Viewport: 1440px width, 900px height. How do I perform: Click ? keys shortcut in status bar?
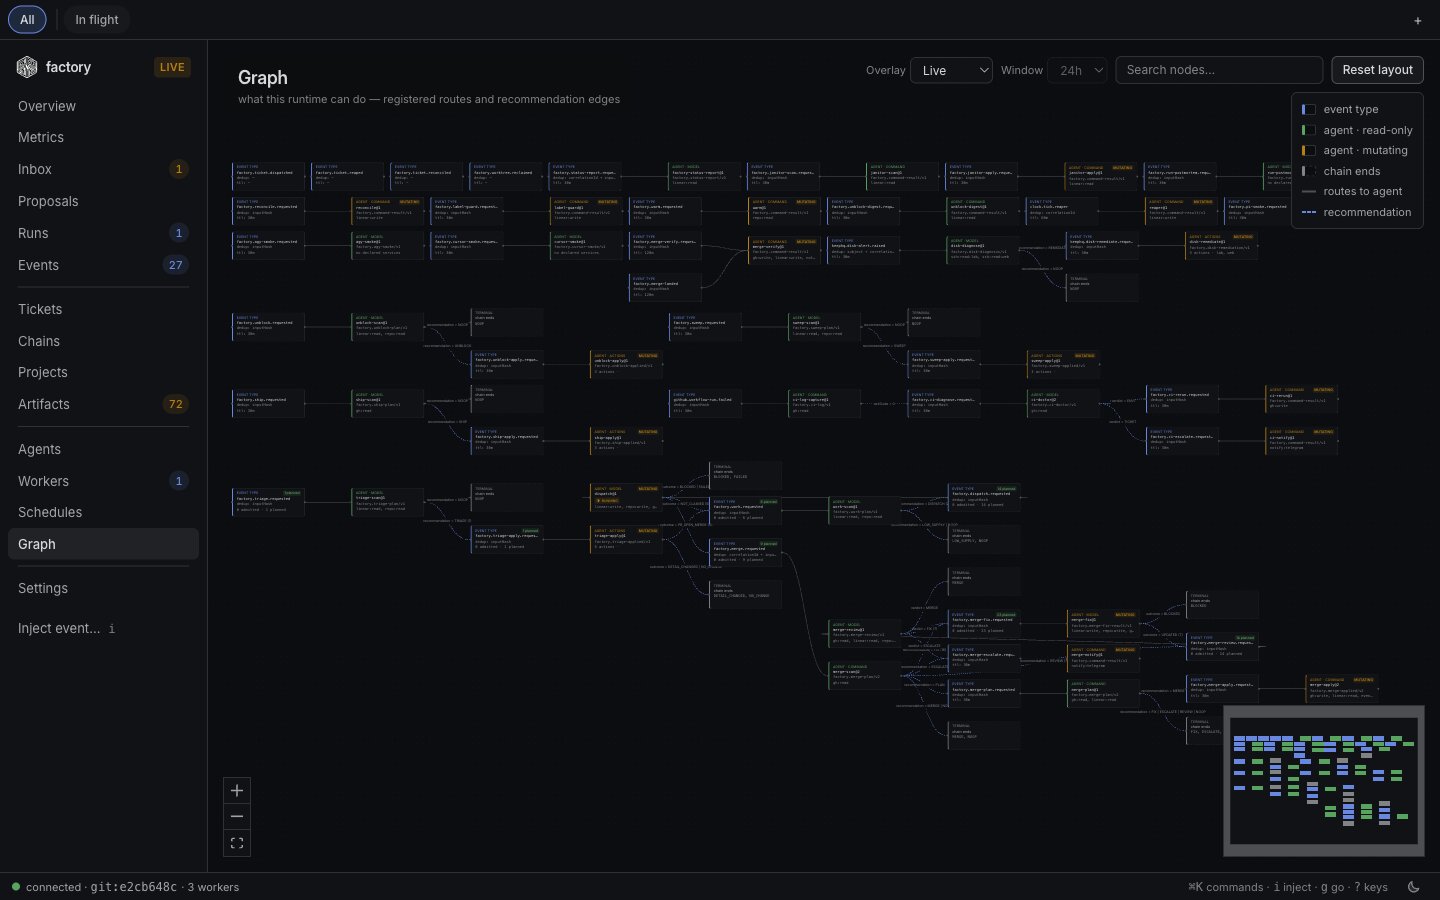1370,887
